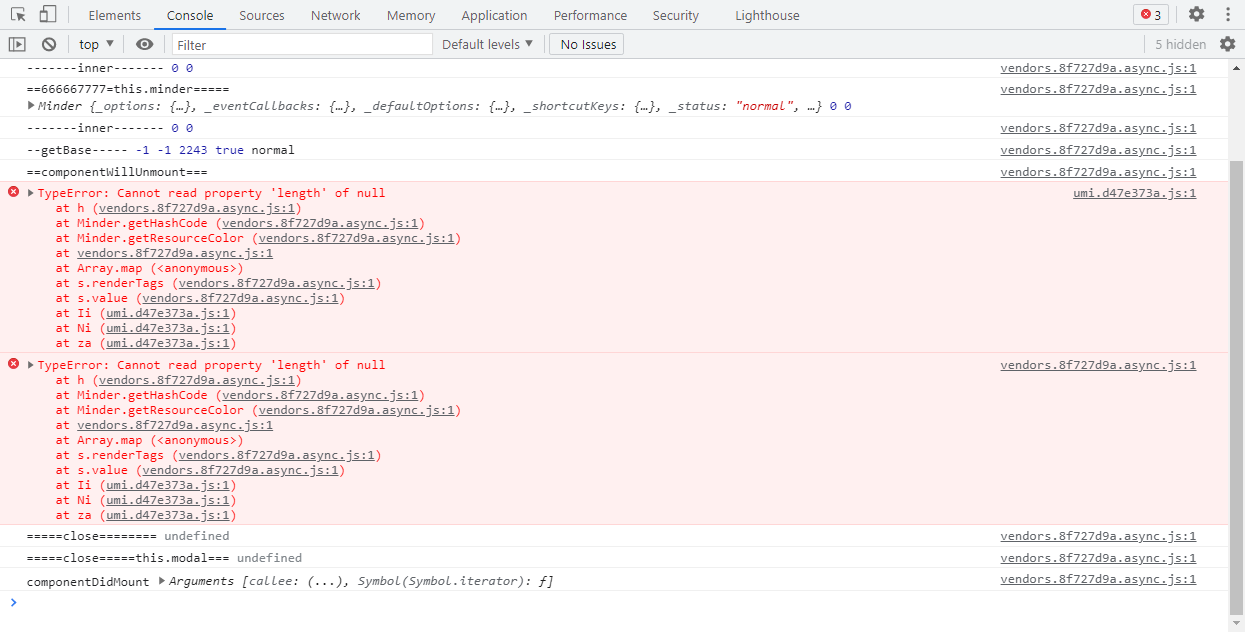
Task: Open source link for getBase log row
Action: coord(1098,150)
